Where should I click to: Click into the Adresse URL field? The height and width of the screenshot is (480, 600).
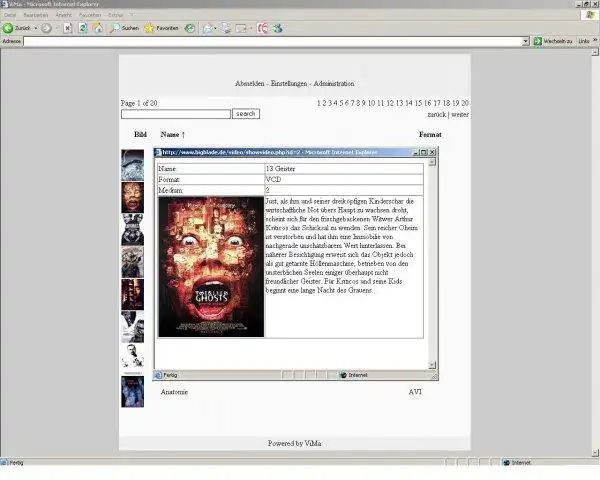(x=273, y=41)
